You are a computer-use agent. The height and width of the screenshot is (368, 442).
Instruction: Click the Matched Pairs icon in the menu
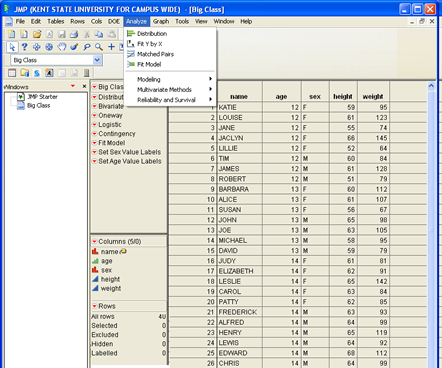(131, 54)
